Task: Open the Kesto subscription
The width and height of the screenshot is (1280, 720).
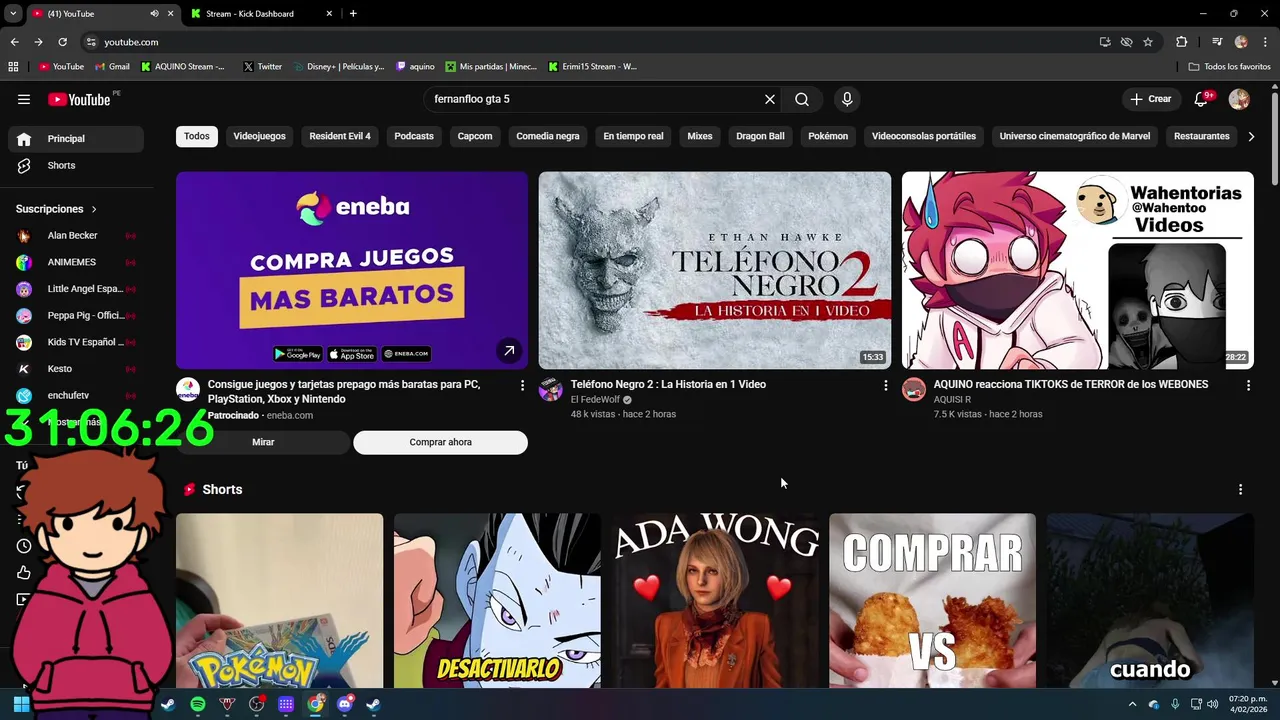Action: (76, 369)
